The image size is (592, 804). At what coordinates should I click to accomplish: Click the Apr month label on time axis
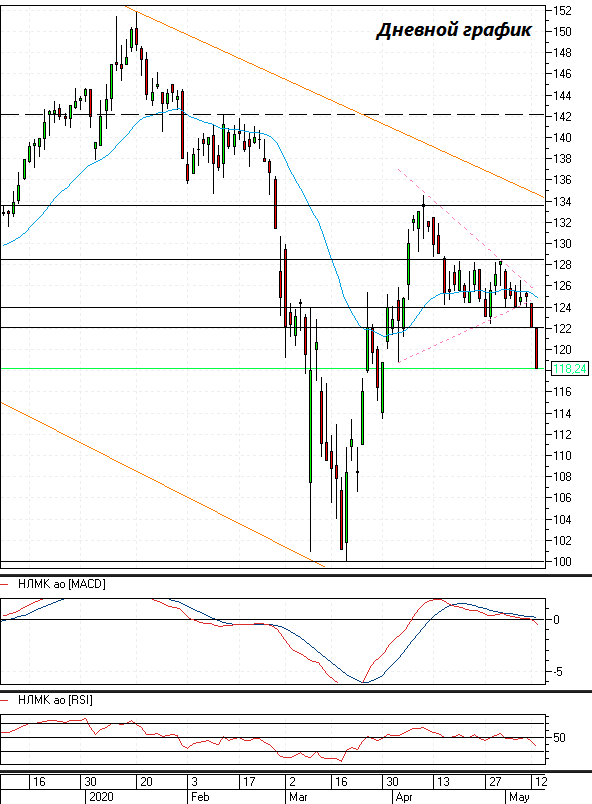click(x=404, y=797)
